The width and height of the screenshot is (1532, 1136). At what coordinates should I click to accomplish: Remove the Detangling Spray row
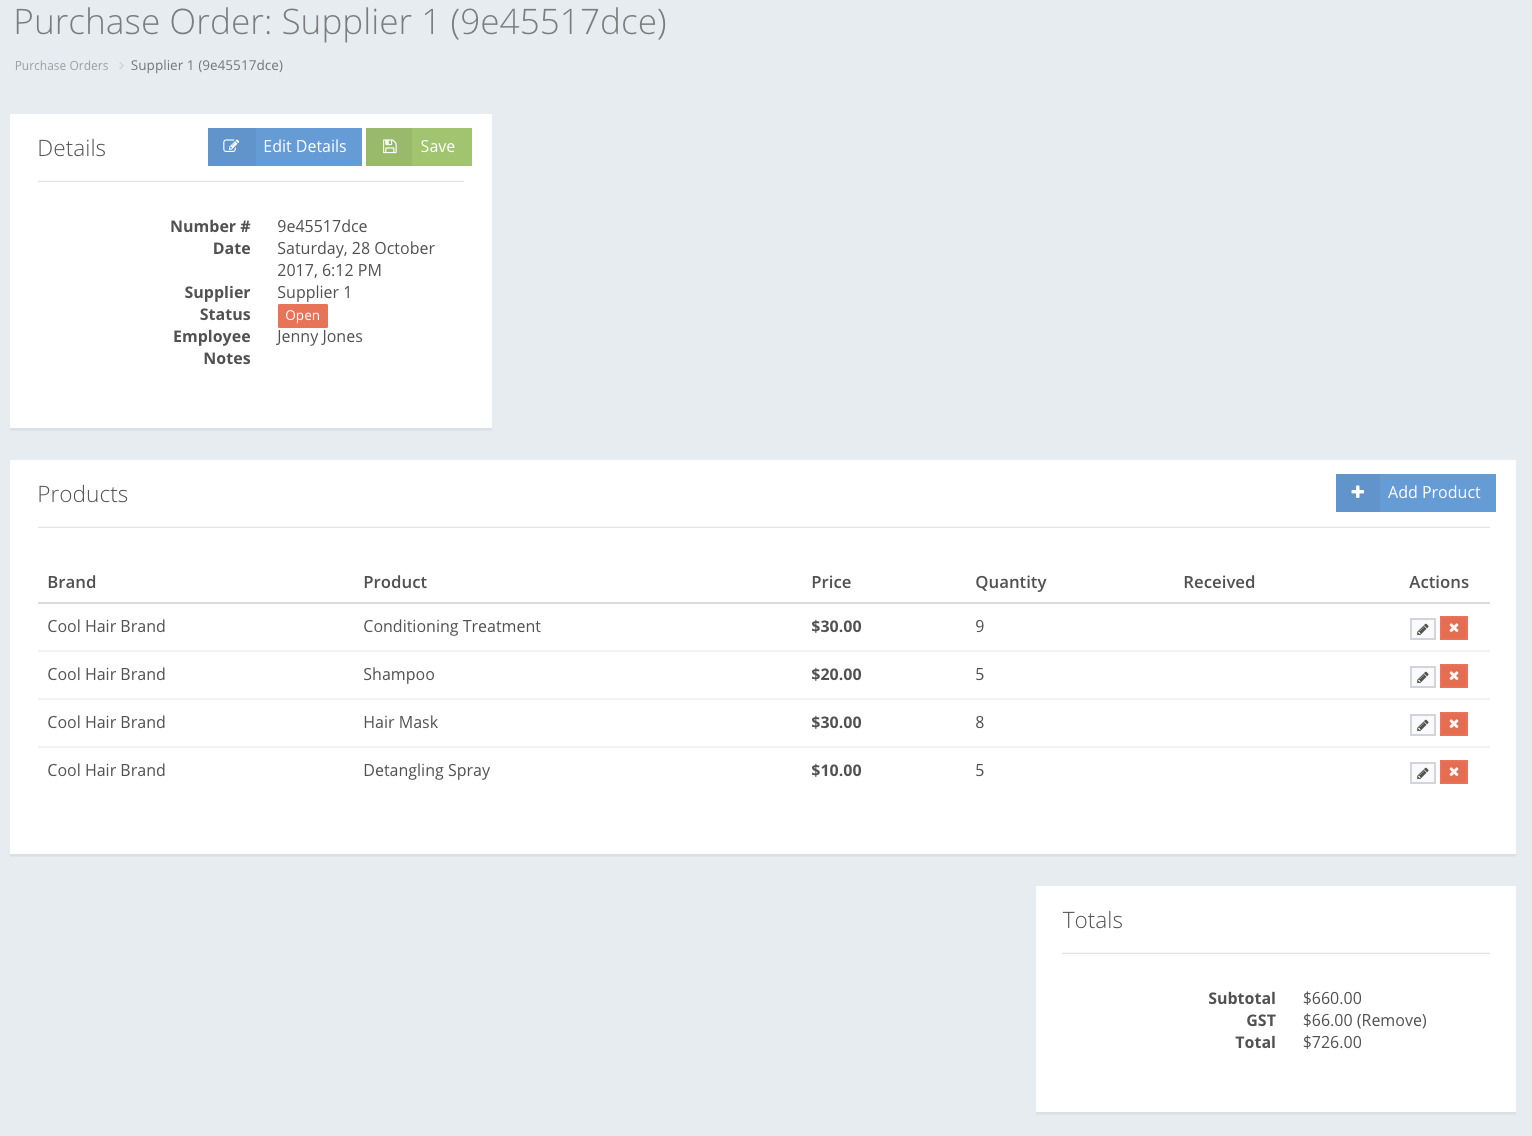(1454, 772)
